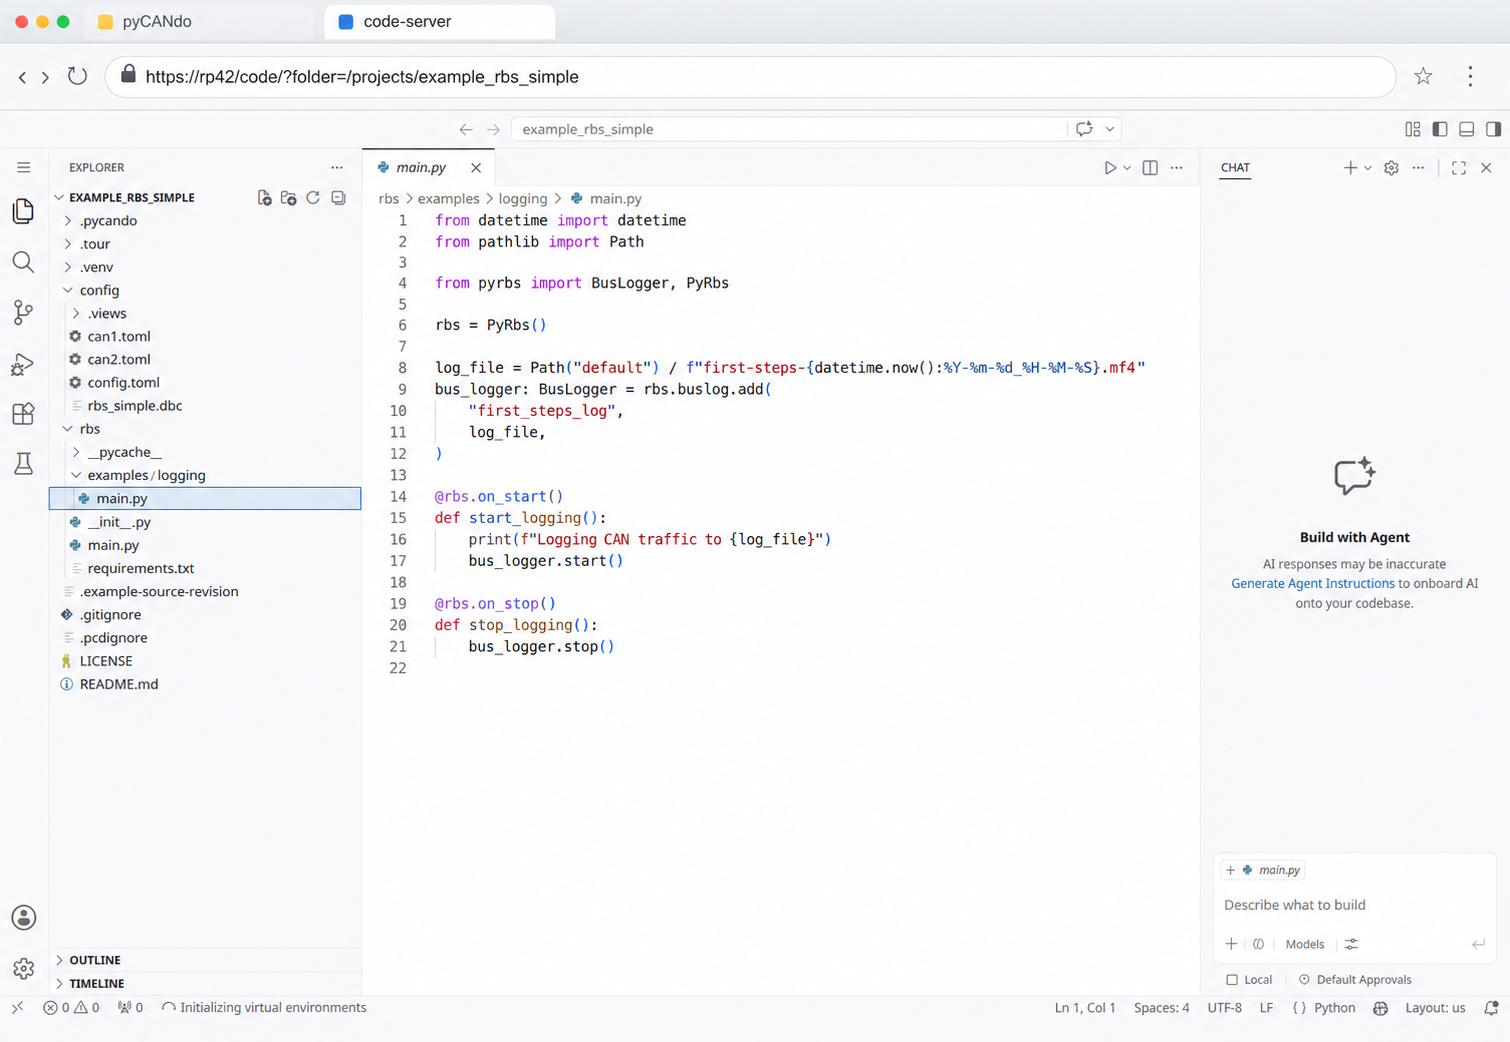Select the CHAT panel tab
Screen dimensions: 1510x1042
pyautogui.click(x=1235, y=168)
